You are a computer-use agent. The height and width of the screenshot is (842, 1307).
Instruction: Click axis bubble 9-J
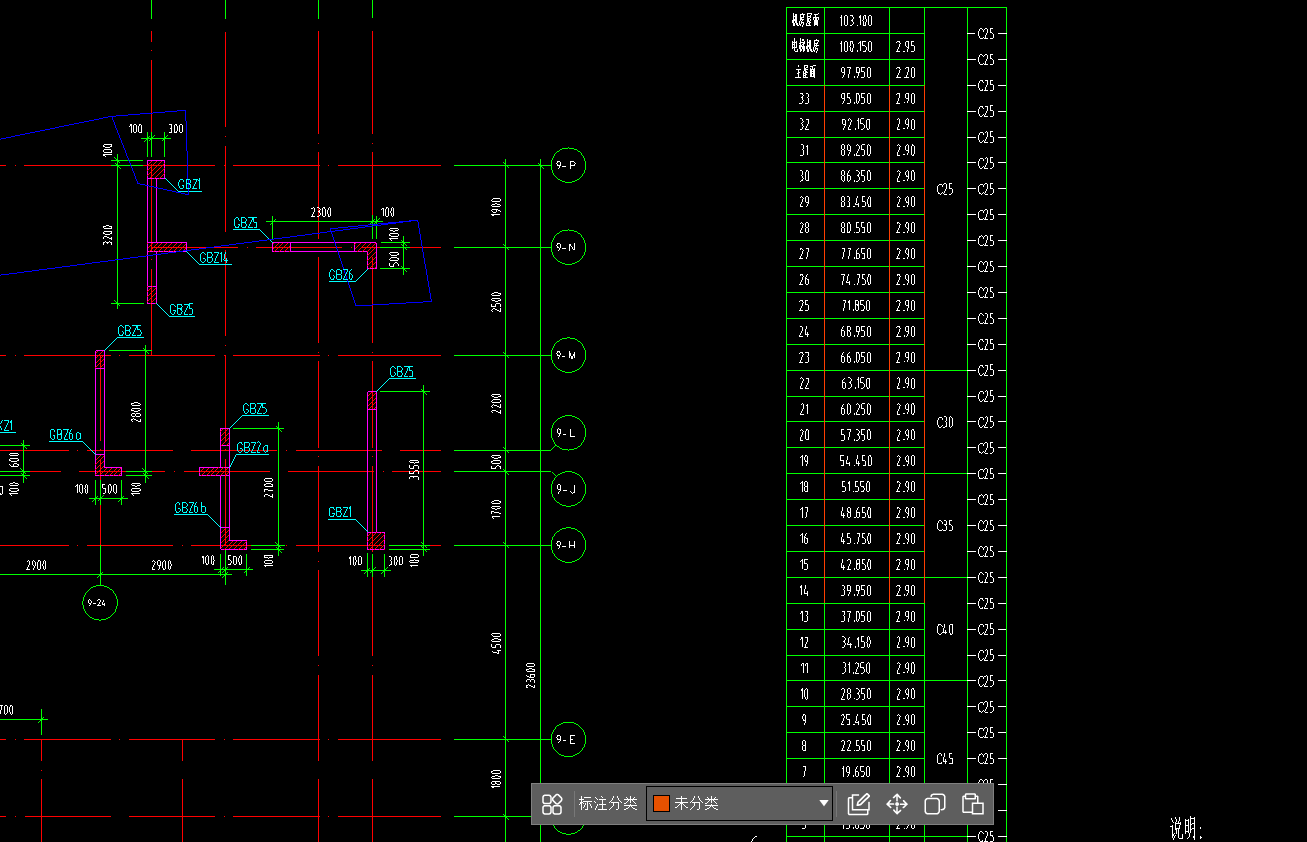[568, 489]
